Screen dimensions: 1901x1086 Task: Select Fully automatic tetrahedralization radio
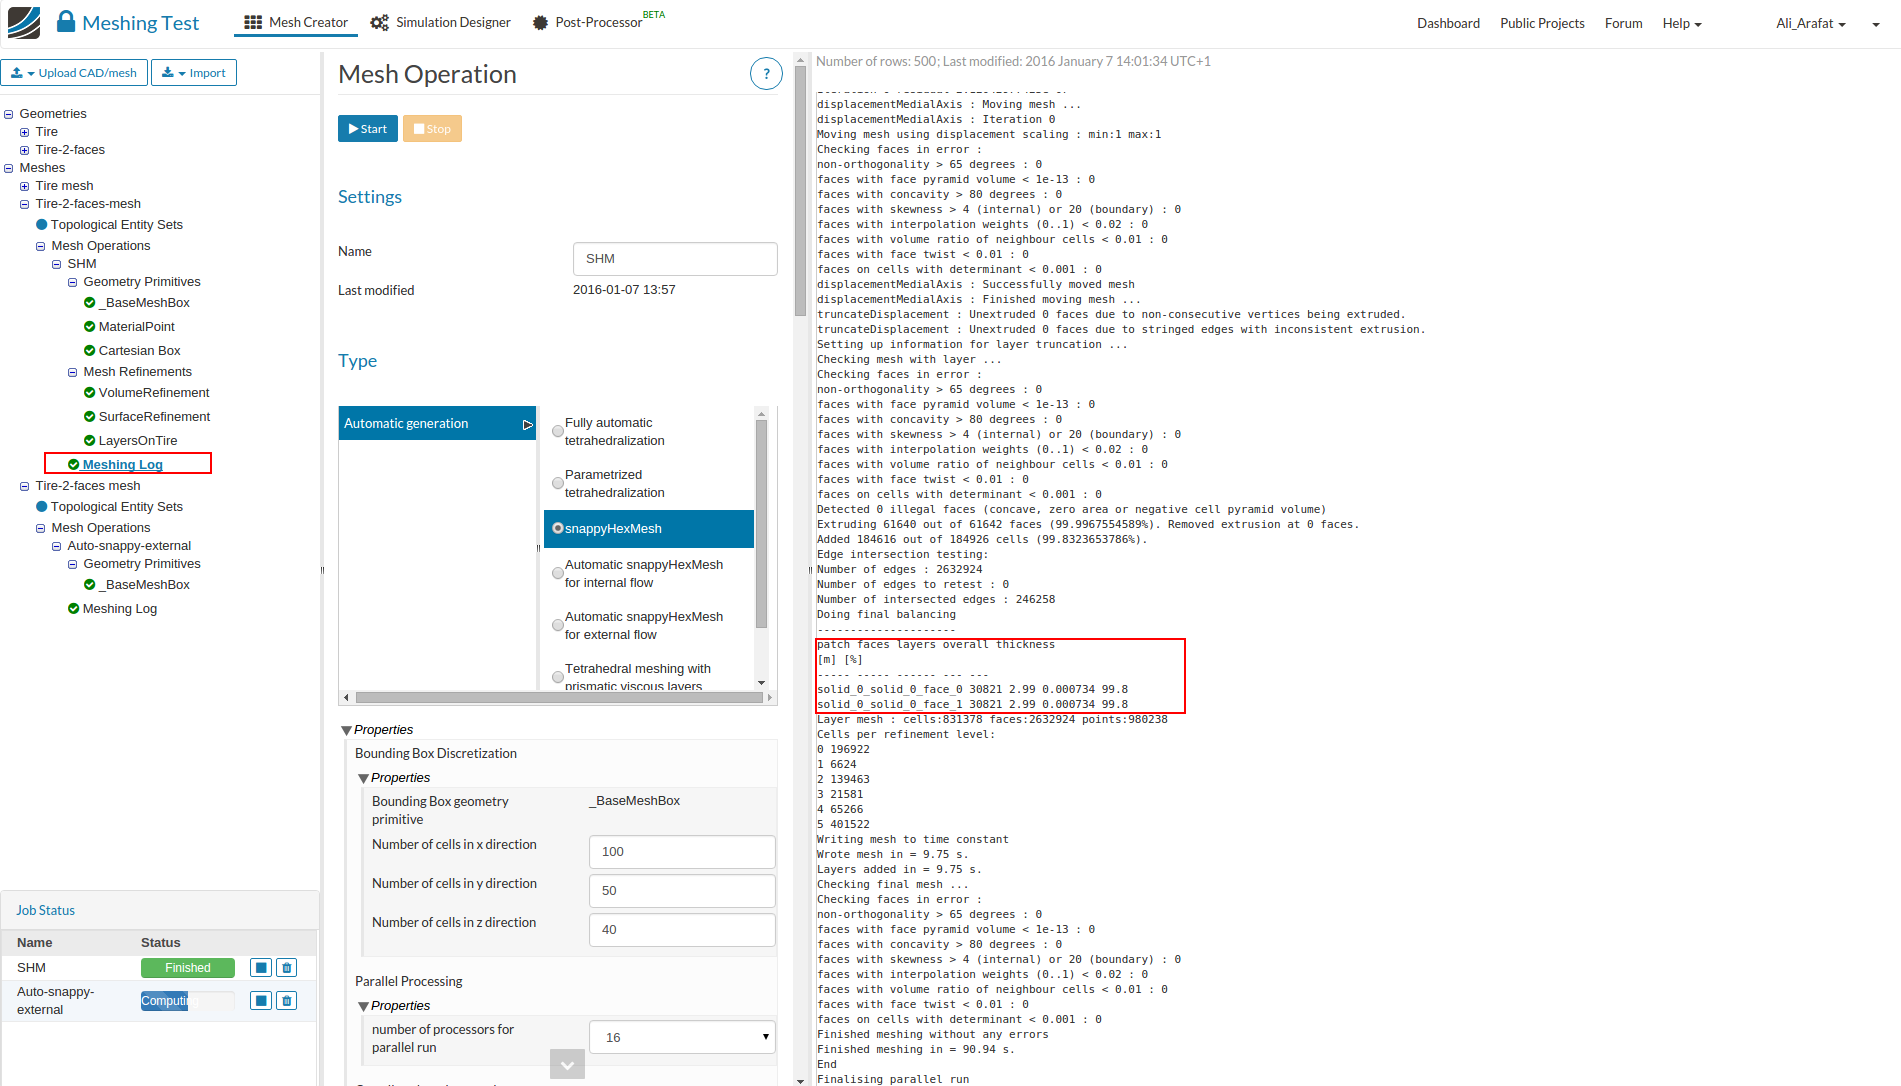click(558, 432)
